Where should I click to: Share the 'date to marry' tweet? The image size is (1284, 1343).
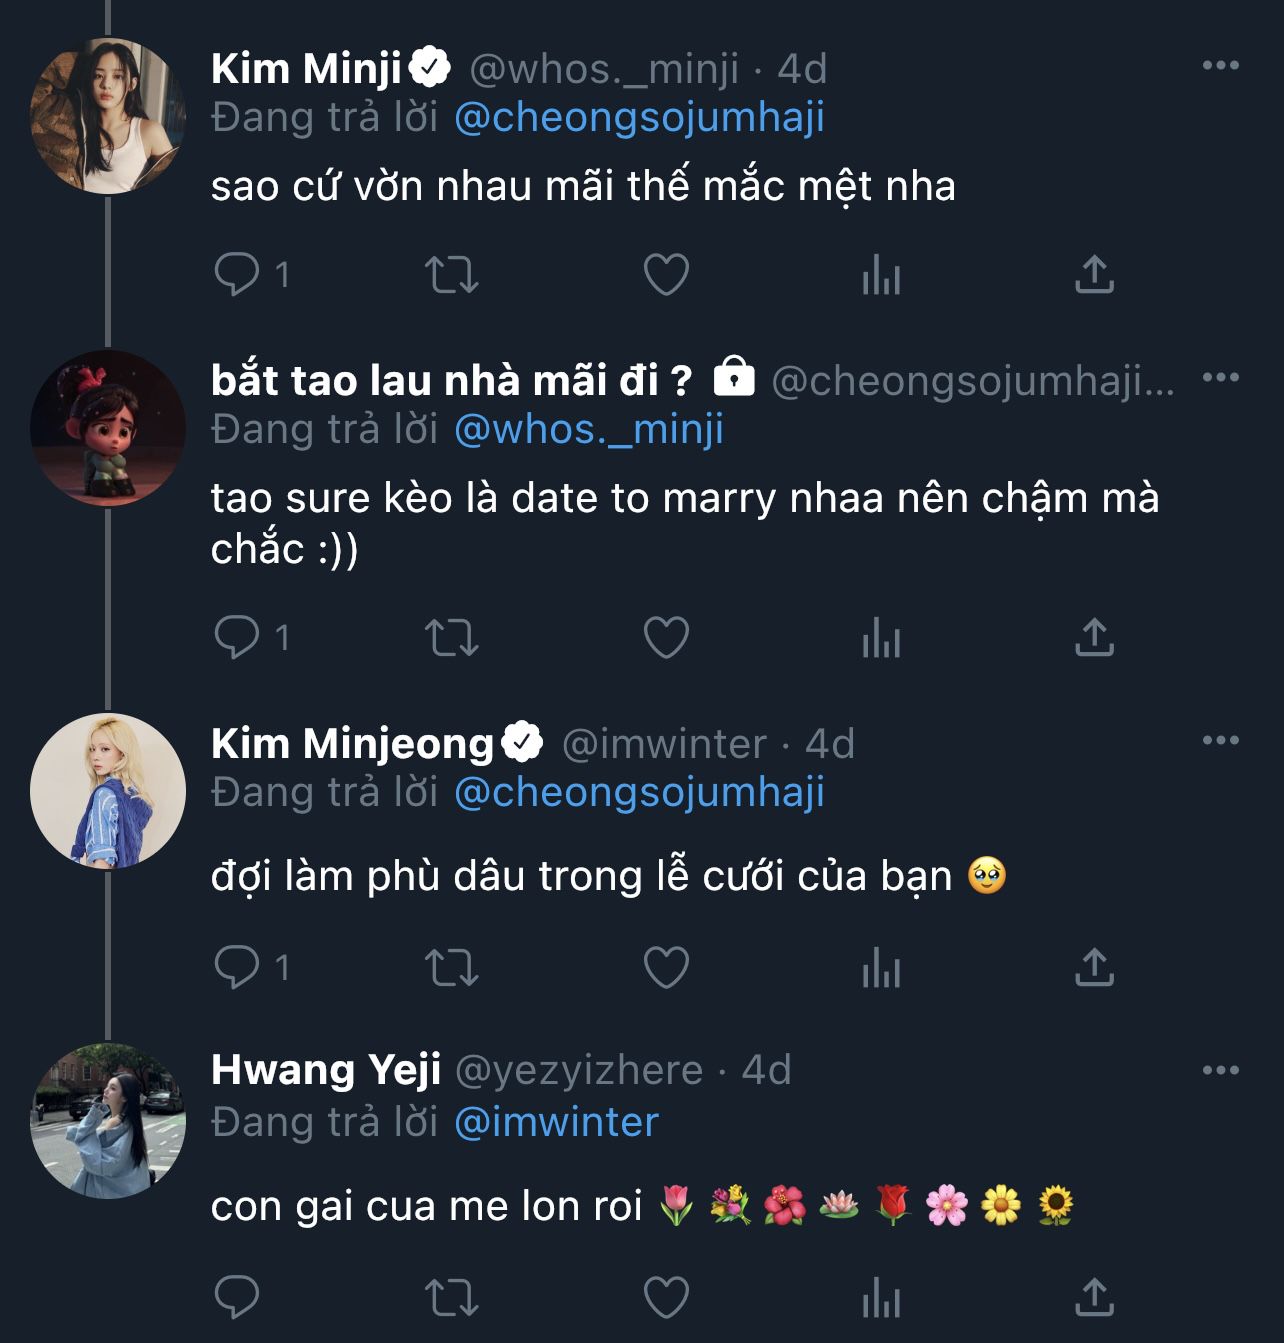pyautogui.click(x=1094, y=637)
